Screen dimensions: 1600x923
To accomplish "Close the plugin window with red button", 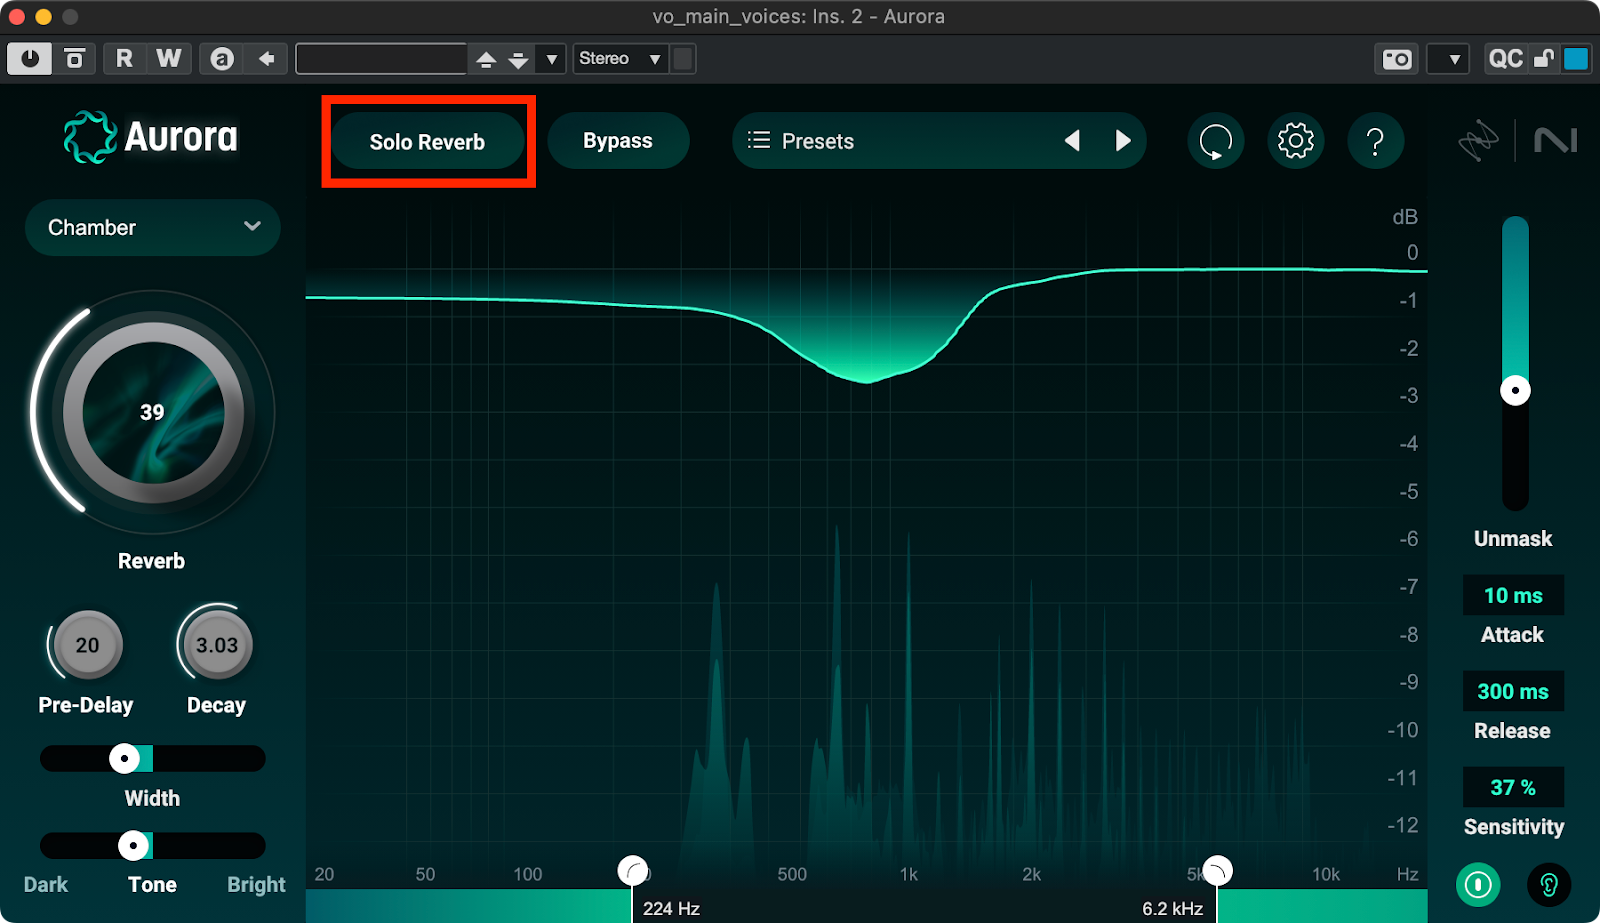I will click(17, 17).
